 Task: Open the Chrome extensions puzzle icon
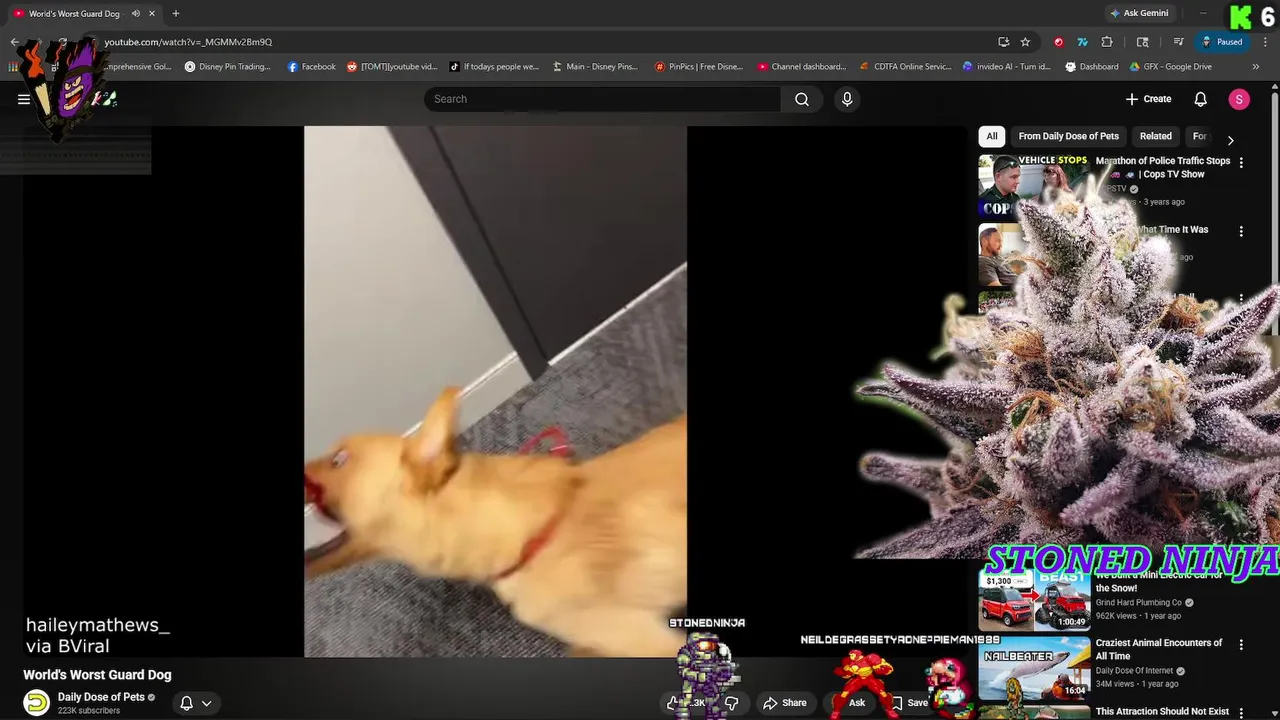pos(1107,42)
